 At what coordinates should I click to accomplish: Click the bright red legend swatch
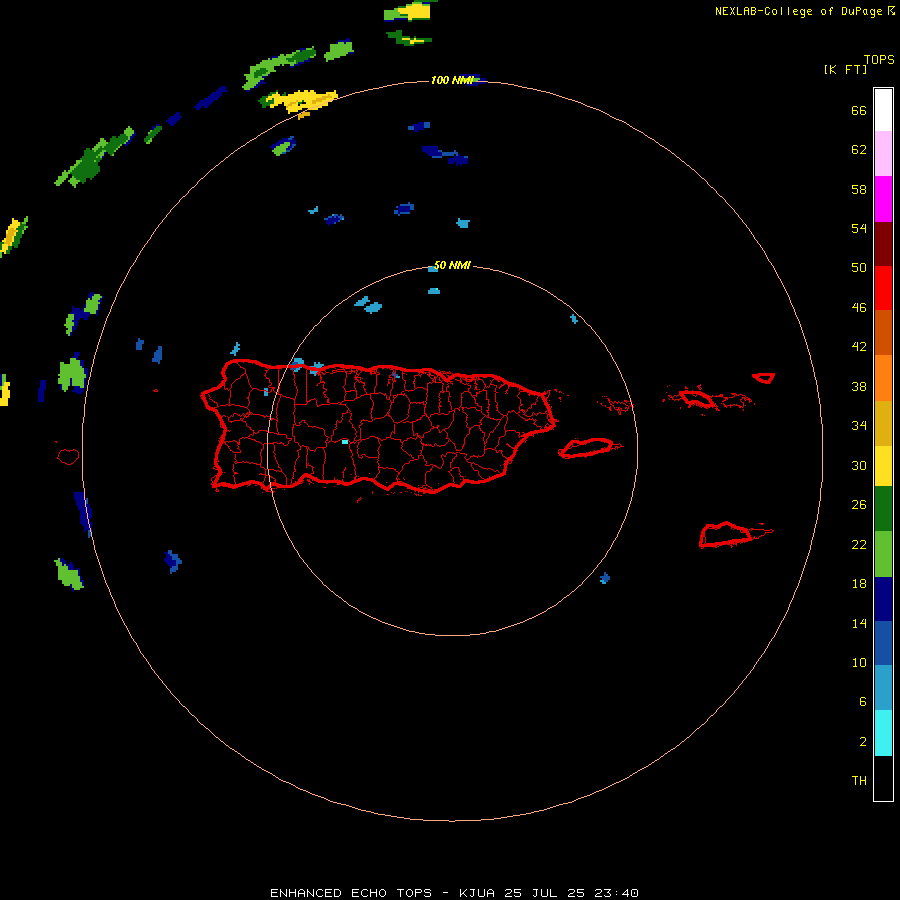(883, 288)
